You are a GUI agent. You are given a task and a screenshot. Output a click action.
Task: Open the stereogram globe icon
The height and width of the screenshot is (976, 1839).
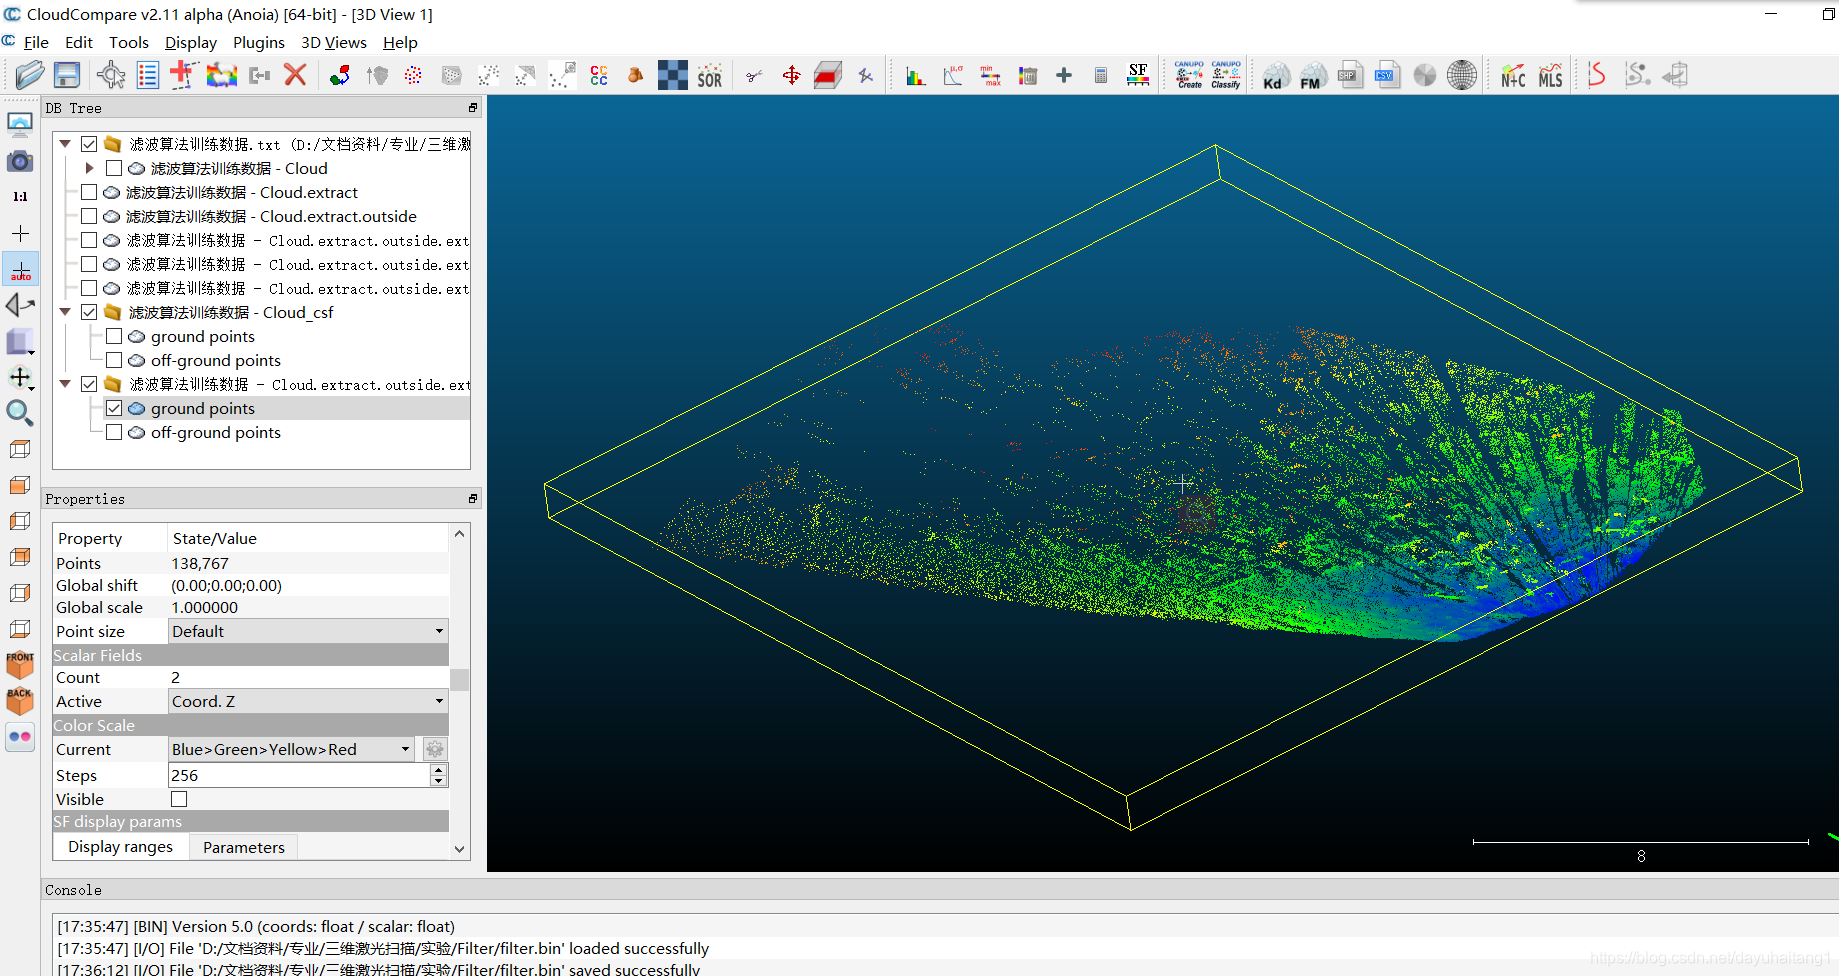point(1461,75)
